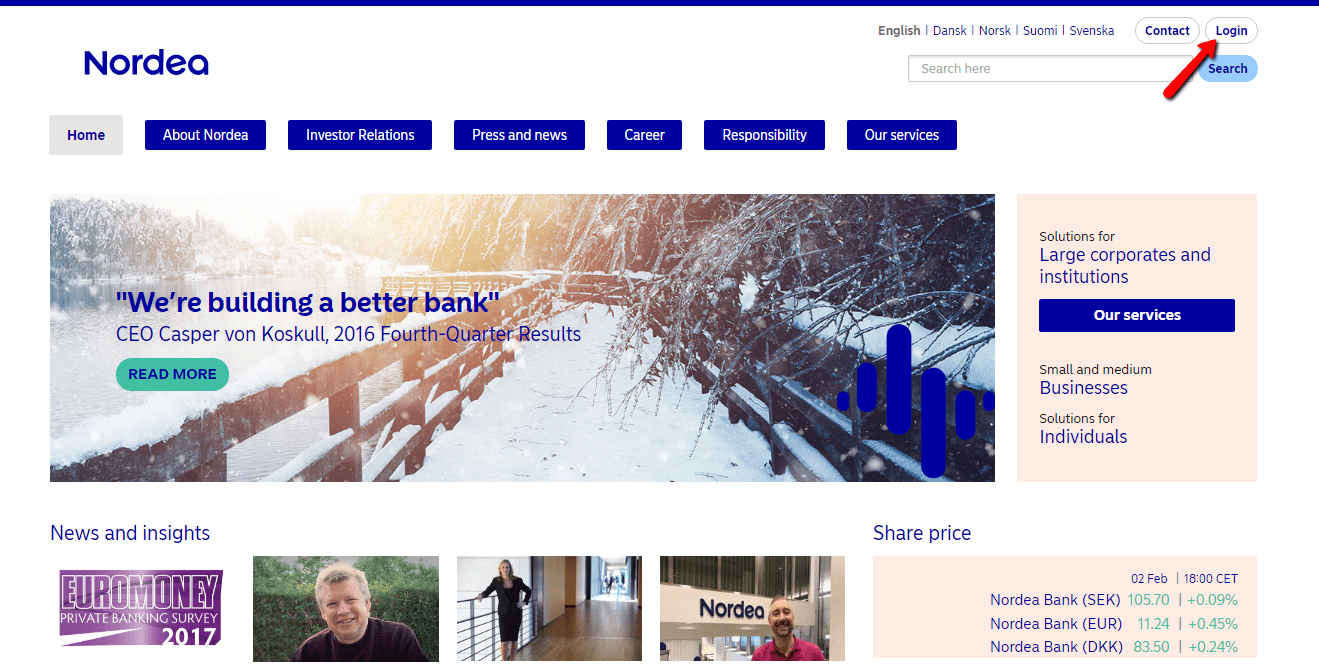Switch language to Norsk
Image resolution: width=1319 pixels, height=666 pixels.
[x=995, y=31]
